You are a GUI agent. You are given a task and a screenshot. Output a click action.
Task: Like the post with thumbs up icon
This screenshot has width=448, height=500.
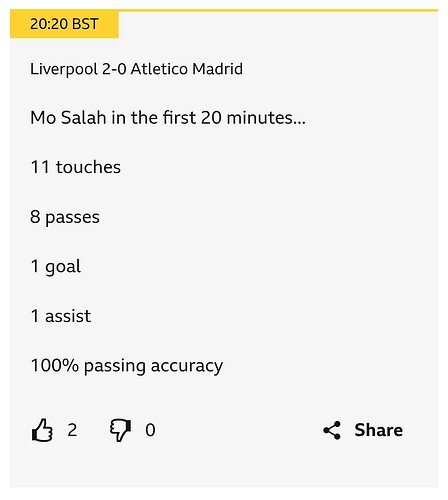(42, 430)
